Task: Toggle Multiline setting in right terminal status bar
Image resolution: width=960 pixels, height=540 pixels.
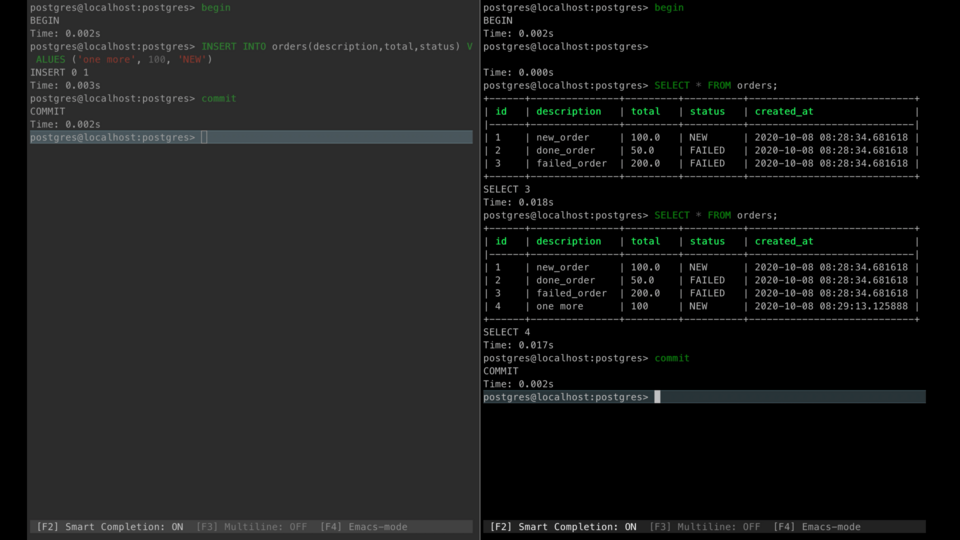Action: [705, 527]
